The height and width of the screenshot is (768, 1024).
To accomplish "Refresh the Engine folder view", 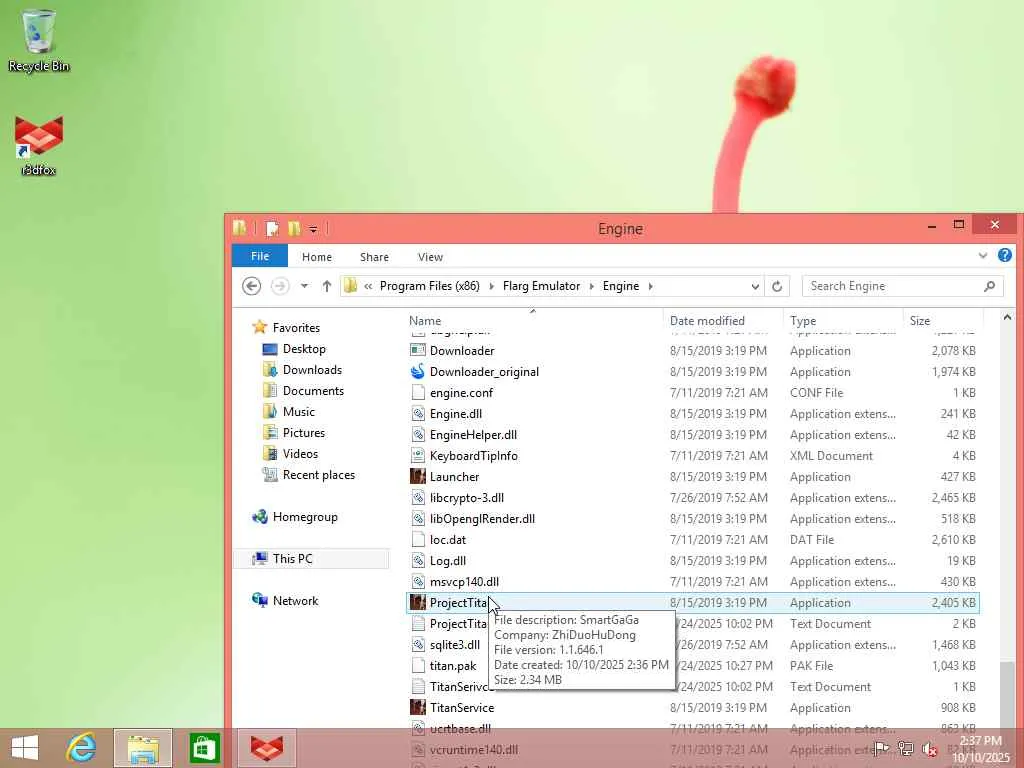I will (777, 286).
